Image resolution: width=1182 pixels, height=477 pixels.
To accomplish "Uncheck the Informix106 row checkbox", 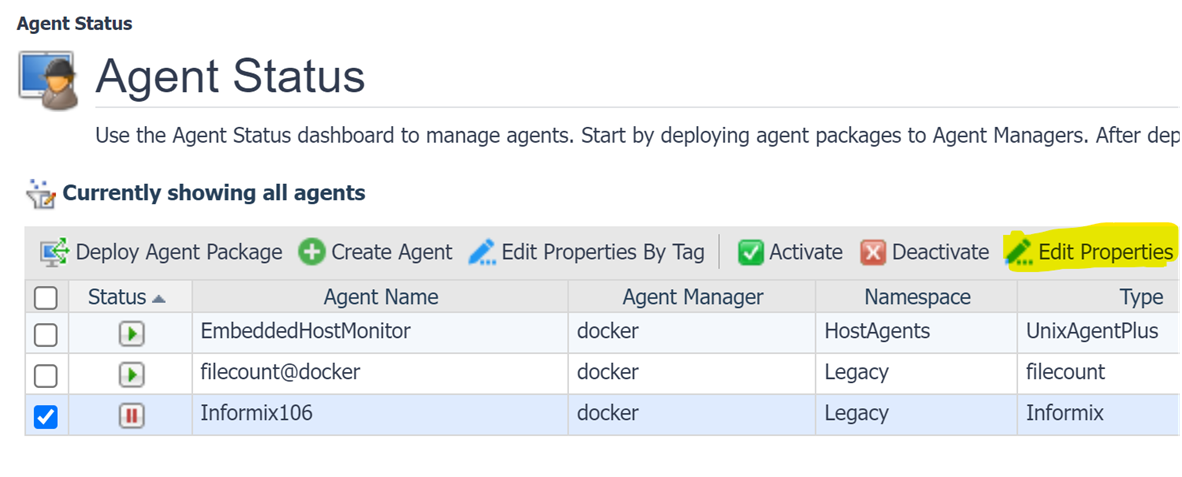I will pyautogui.click(x=46, y=416).
